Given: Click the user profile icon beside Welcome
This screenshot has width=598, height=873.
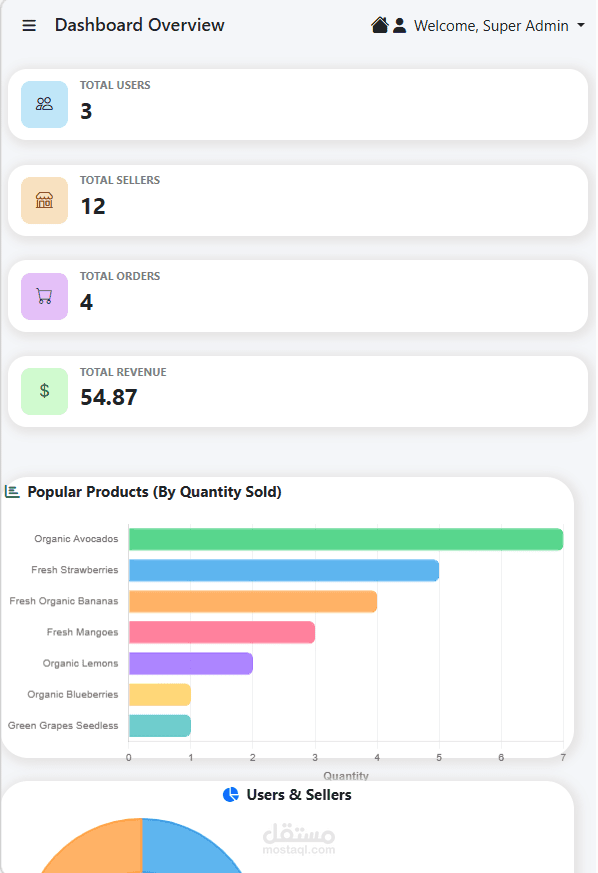Looking at the screenshot, I should click(397, 24).
